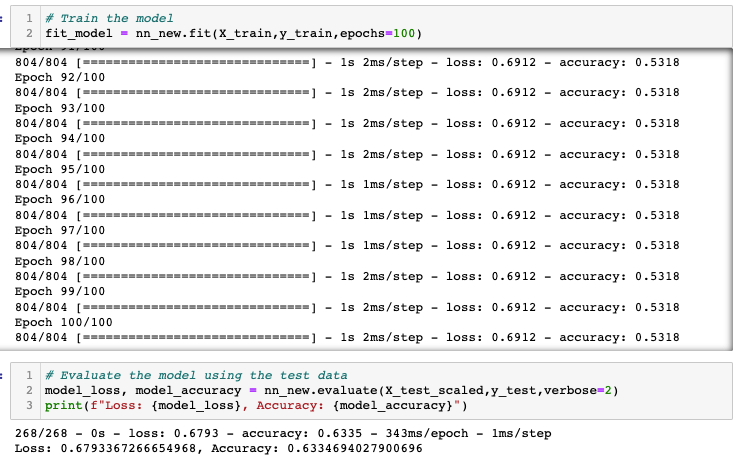This screenshot has height=467, width=748.
Task: Click line number 1 of the evaluate cell
Action: tap(29, 375)
